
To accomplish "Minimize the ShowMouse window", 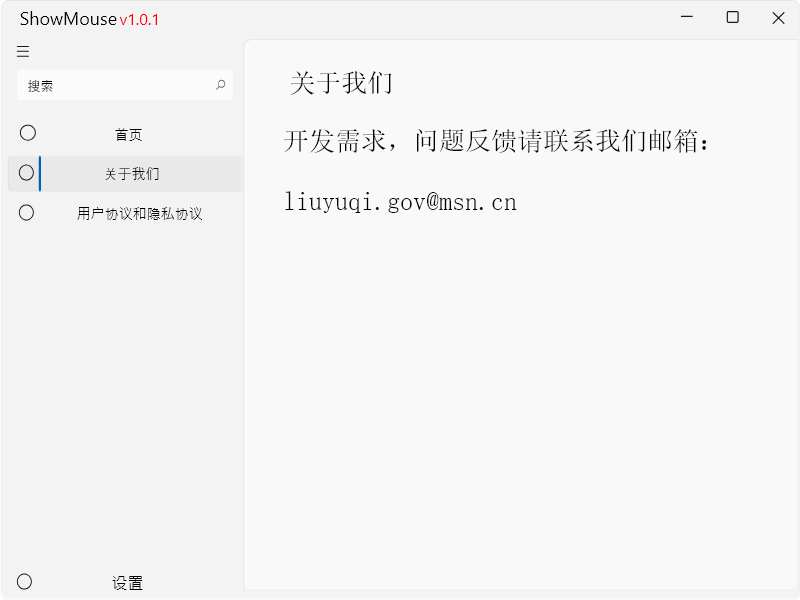I will [687, 18].
